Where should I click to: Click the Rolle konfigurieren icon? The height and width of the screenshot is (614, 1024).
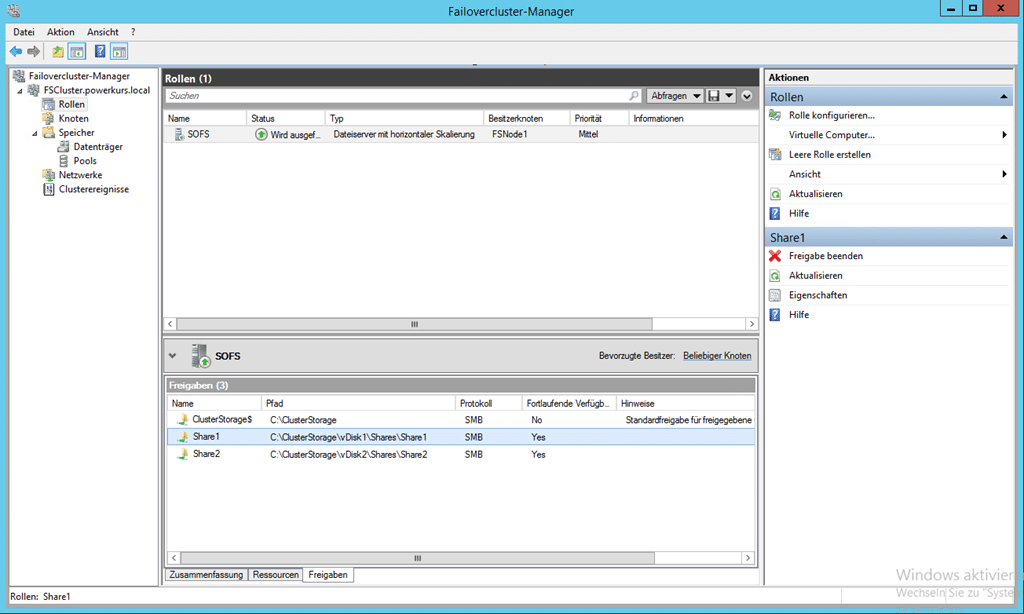click(775, 116)
